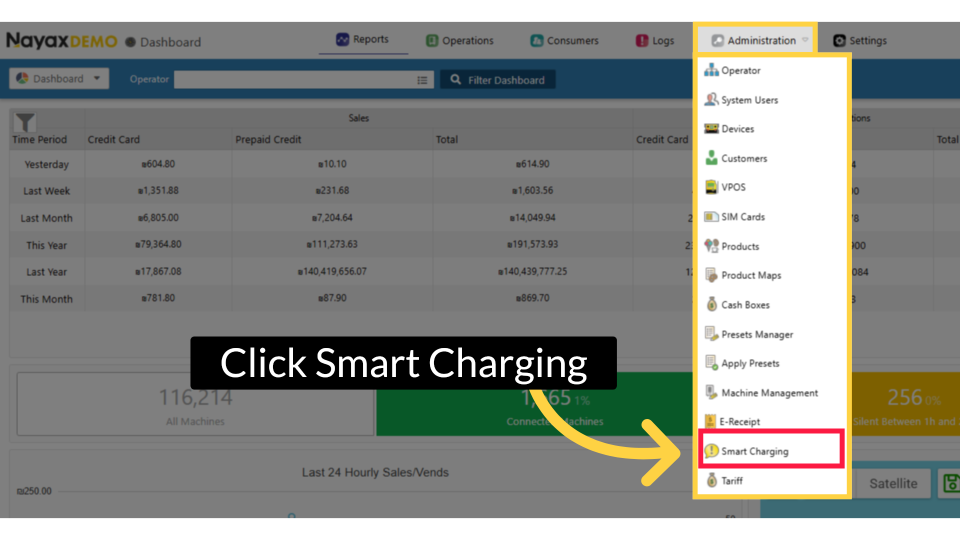Image resolution: width=960 pixels, height=540 pixels.
Task: Click Yesterday's total value 614.90
Action: tap(533, 164)
